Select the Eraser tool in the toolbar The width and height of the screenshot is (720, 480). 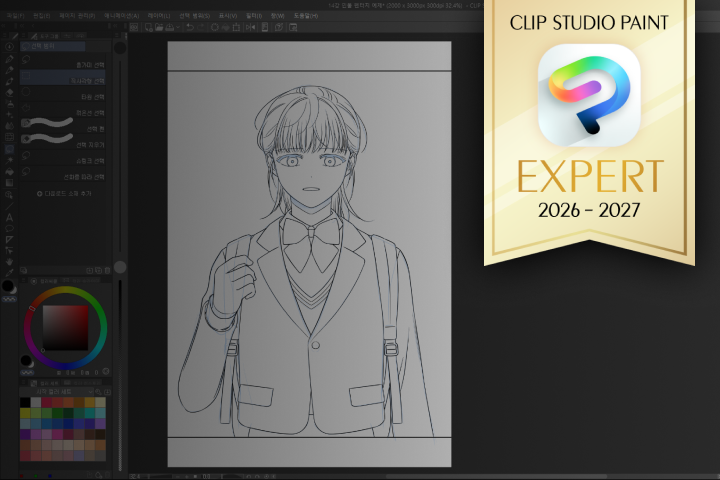click(9, 92)
